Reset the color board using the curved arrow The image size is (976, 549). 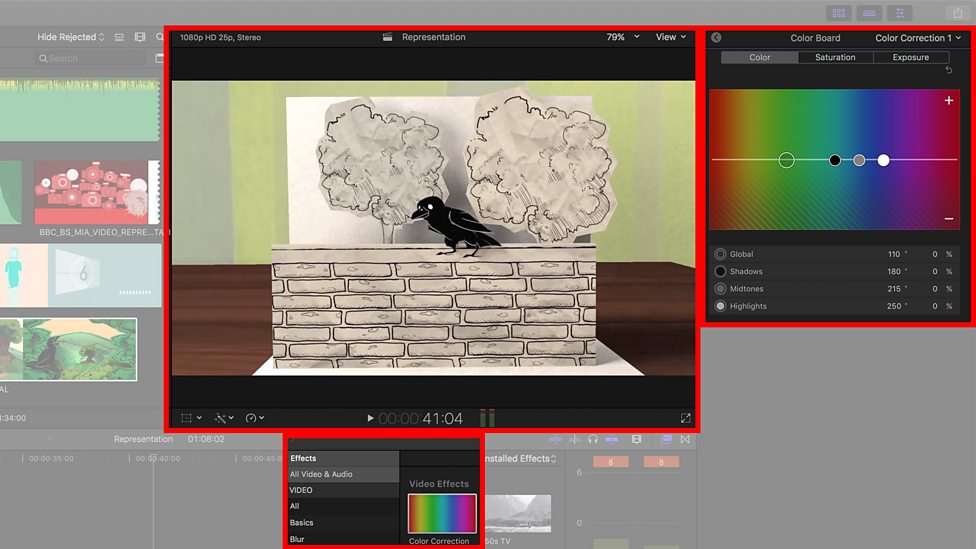tap(949, 70)
